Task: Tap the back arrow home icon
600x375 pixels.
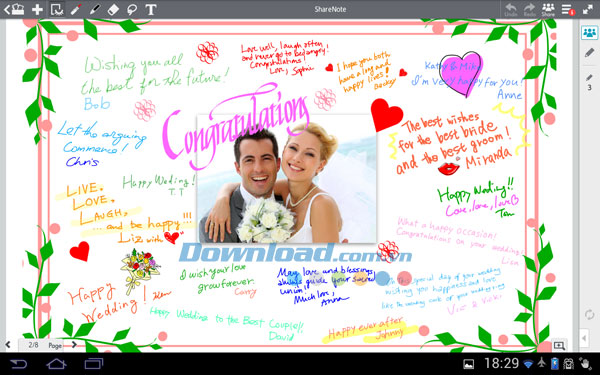Action: (x=14, y=9)
